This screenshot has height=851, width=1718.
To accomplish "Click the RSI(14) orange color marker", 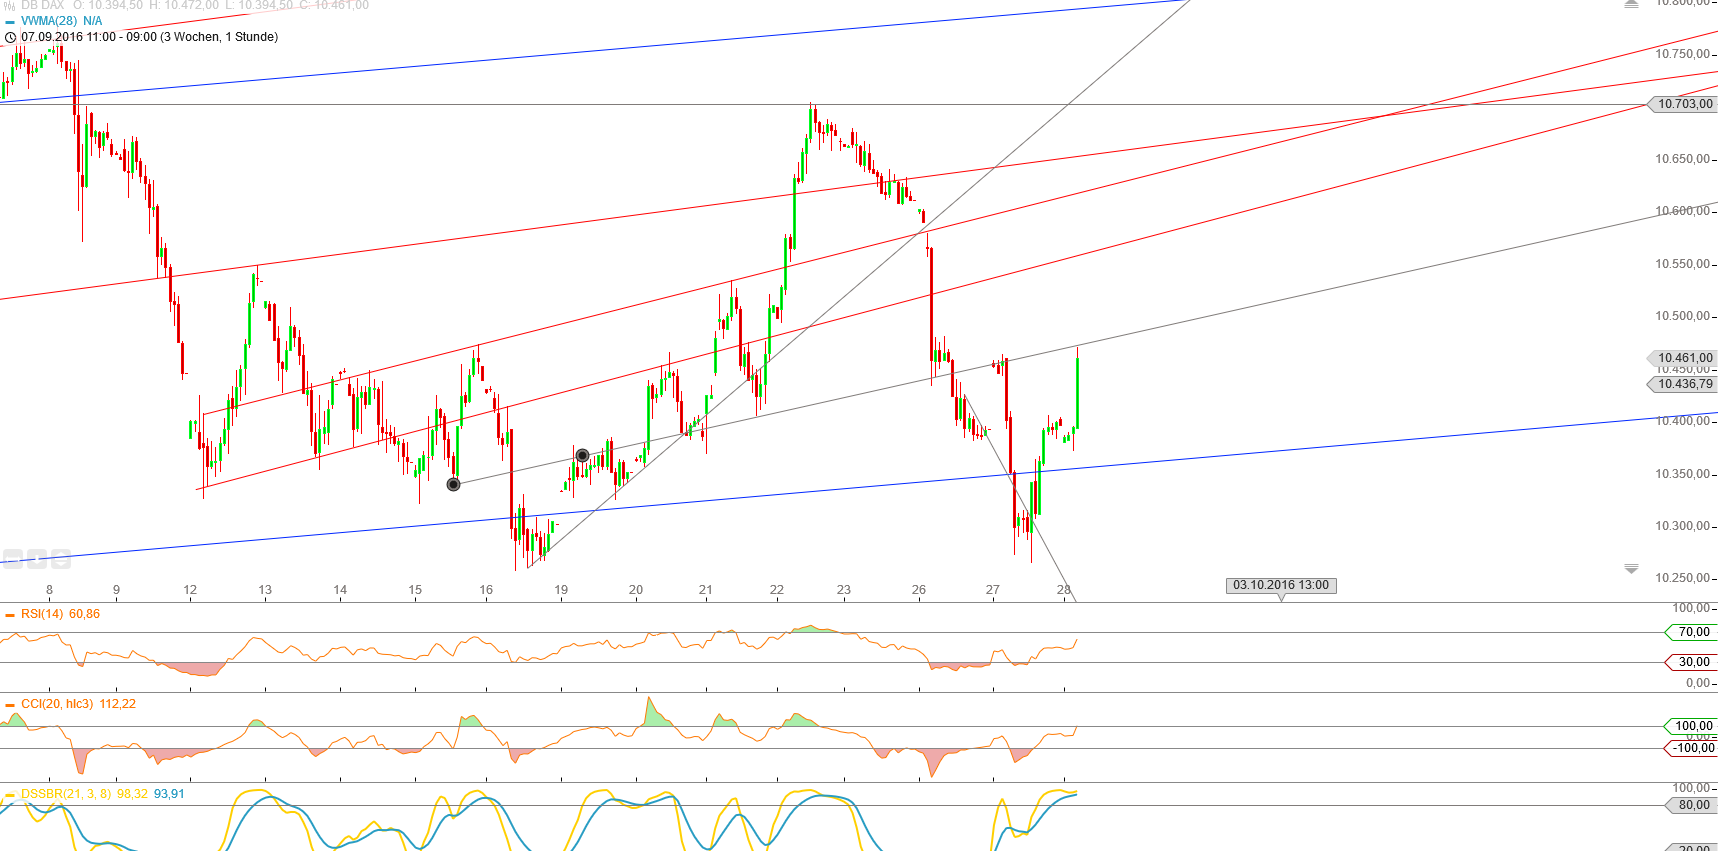I will click(10, 614).
